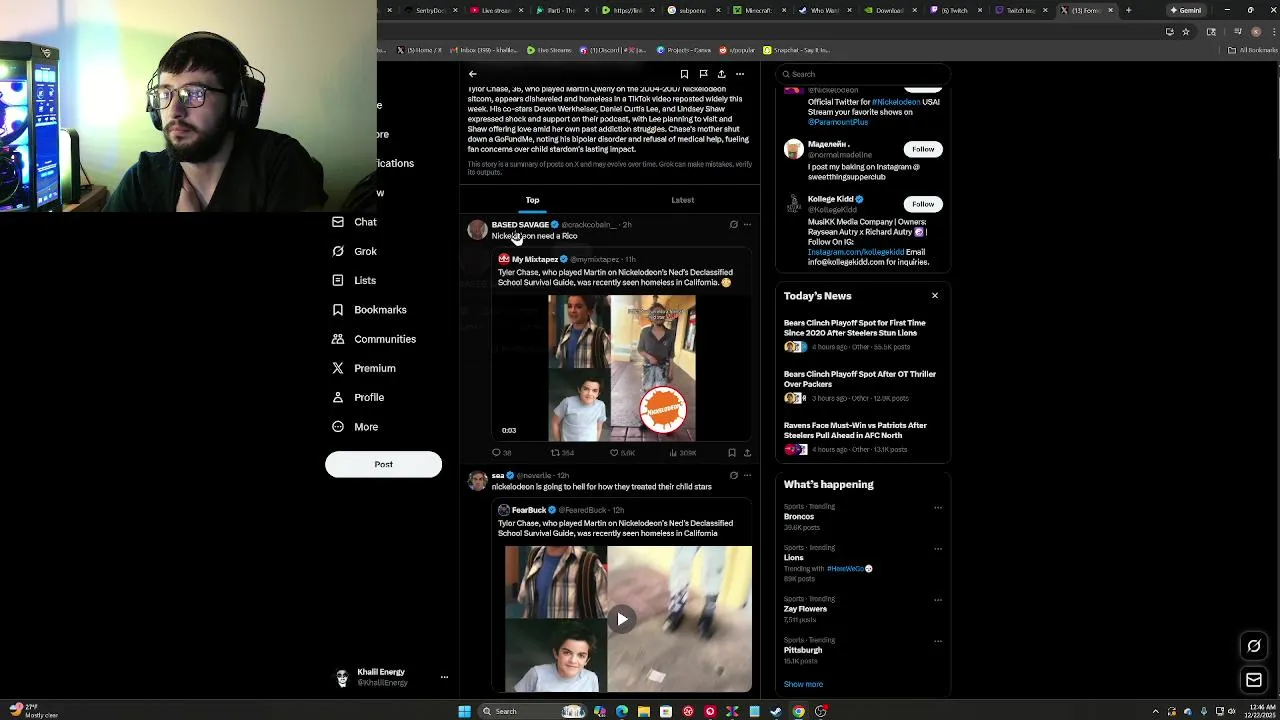Open Google Chrome from the taskbar
1280x720 pixels.
(x=798, y=712)
